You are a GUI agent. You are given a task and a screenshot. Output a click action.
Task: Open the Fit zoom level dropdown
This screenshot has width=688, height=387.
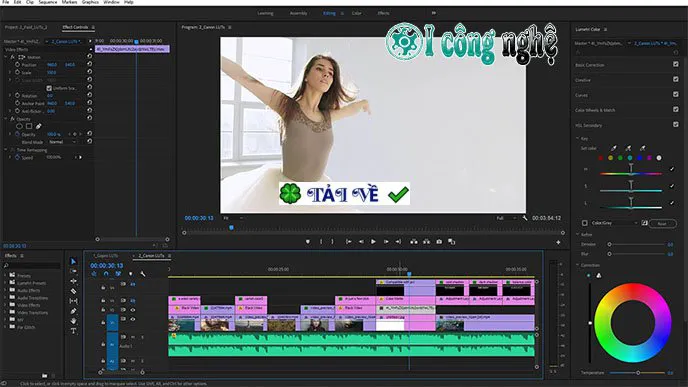point(233,218)
